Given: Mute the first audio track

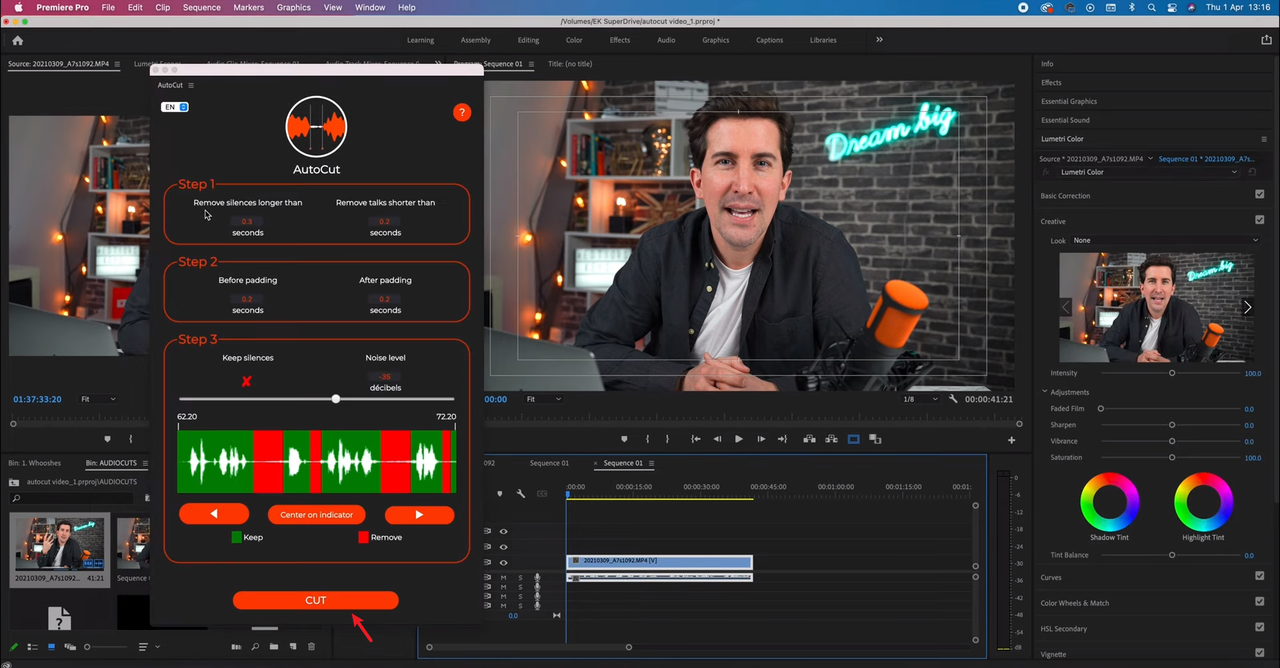Looking at the screenshot, I should 504,578.
